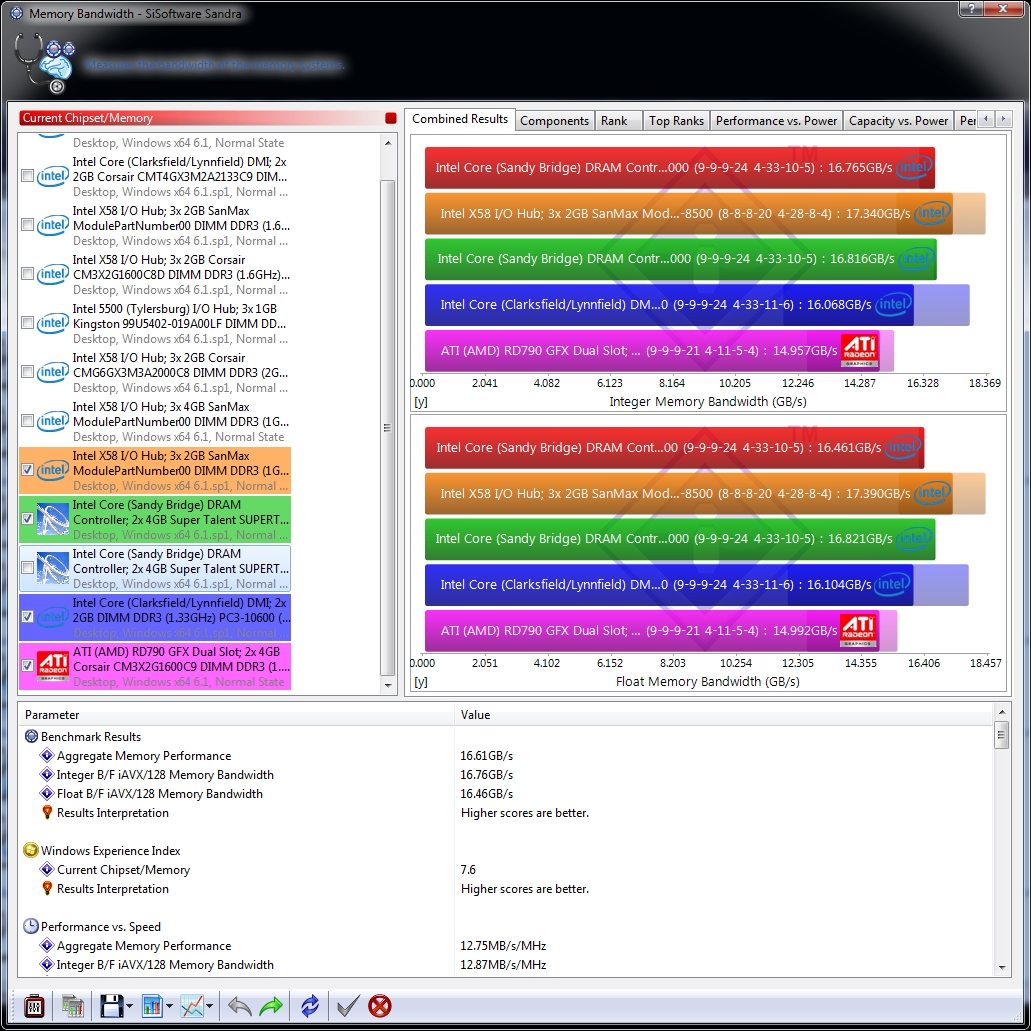This screenshot has height=1031, width=1031.
Task: Check the X58 Corsair CMG6GX3M3A2000C8 checkbox
Action: (28, 372)
